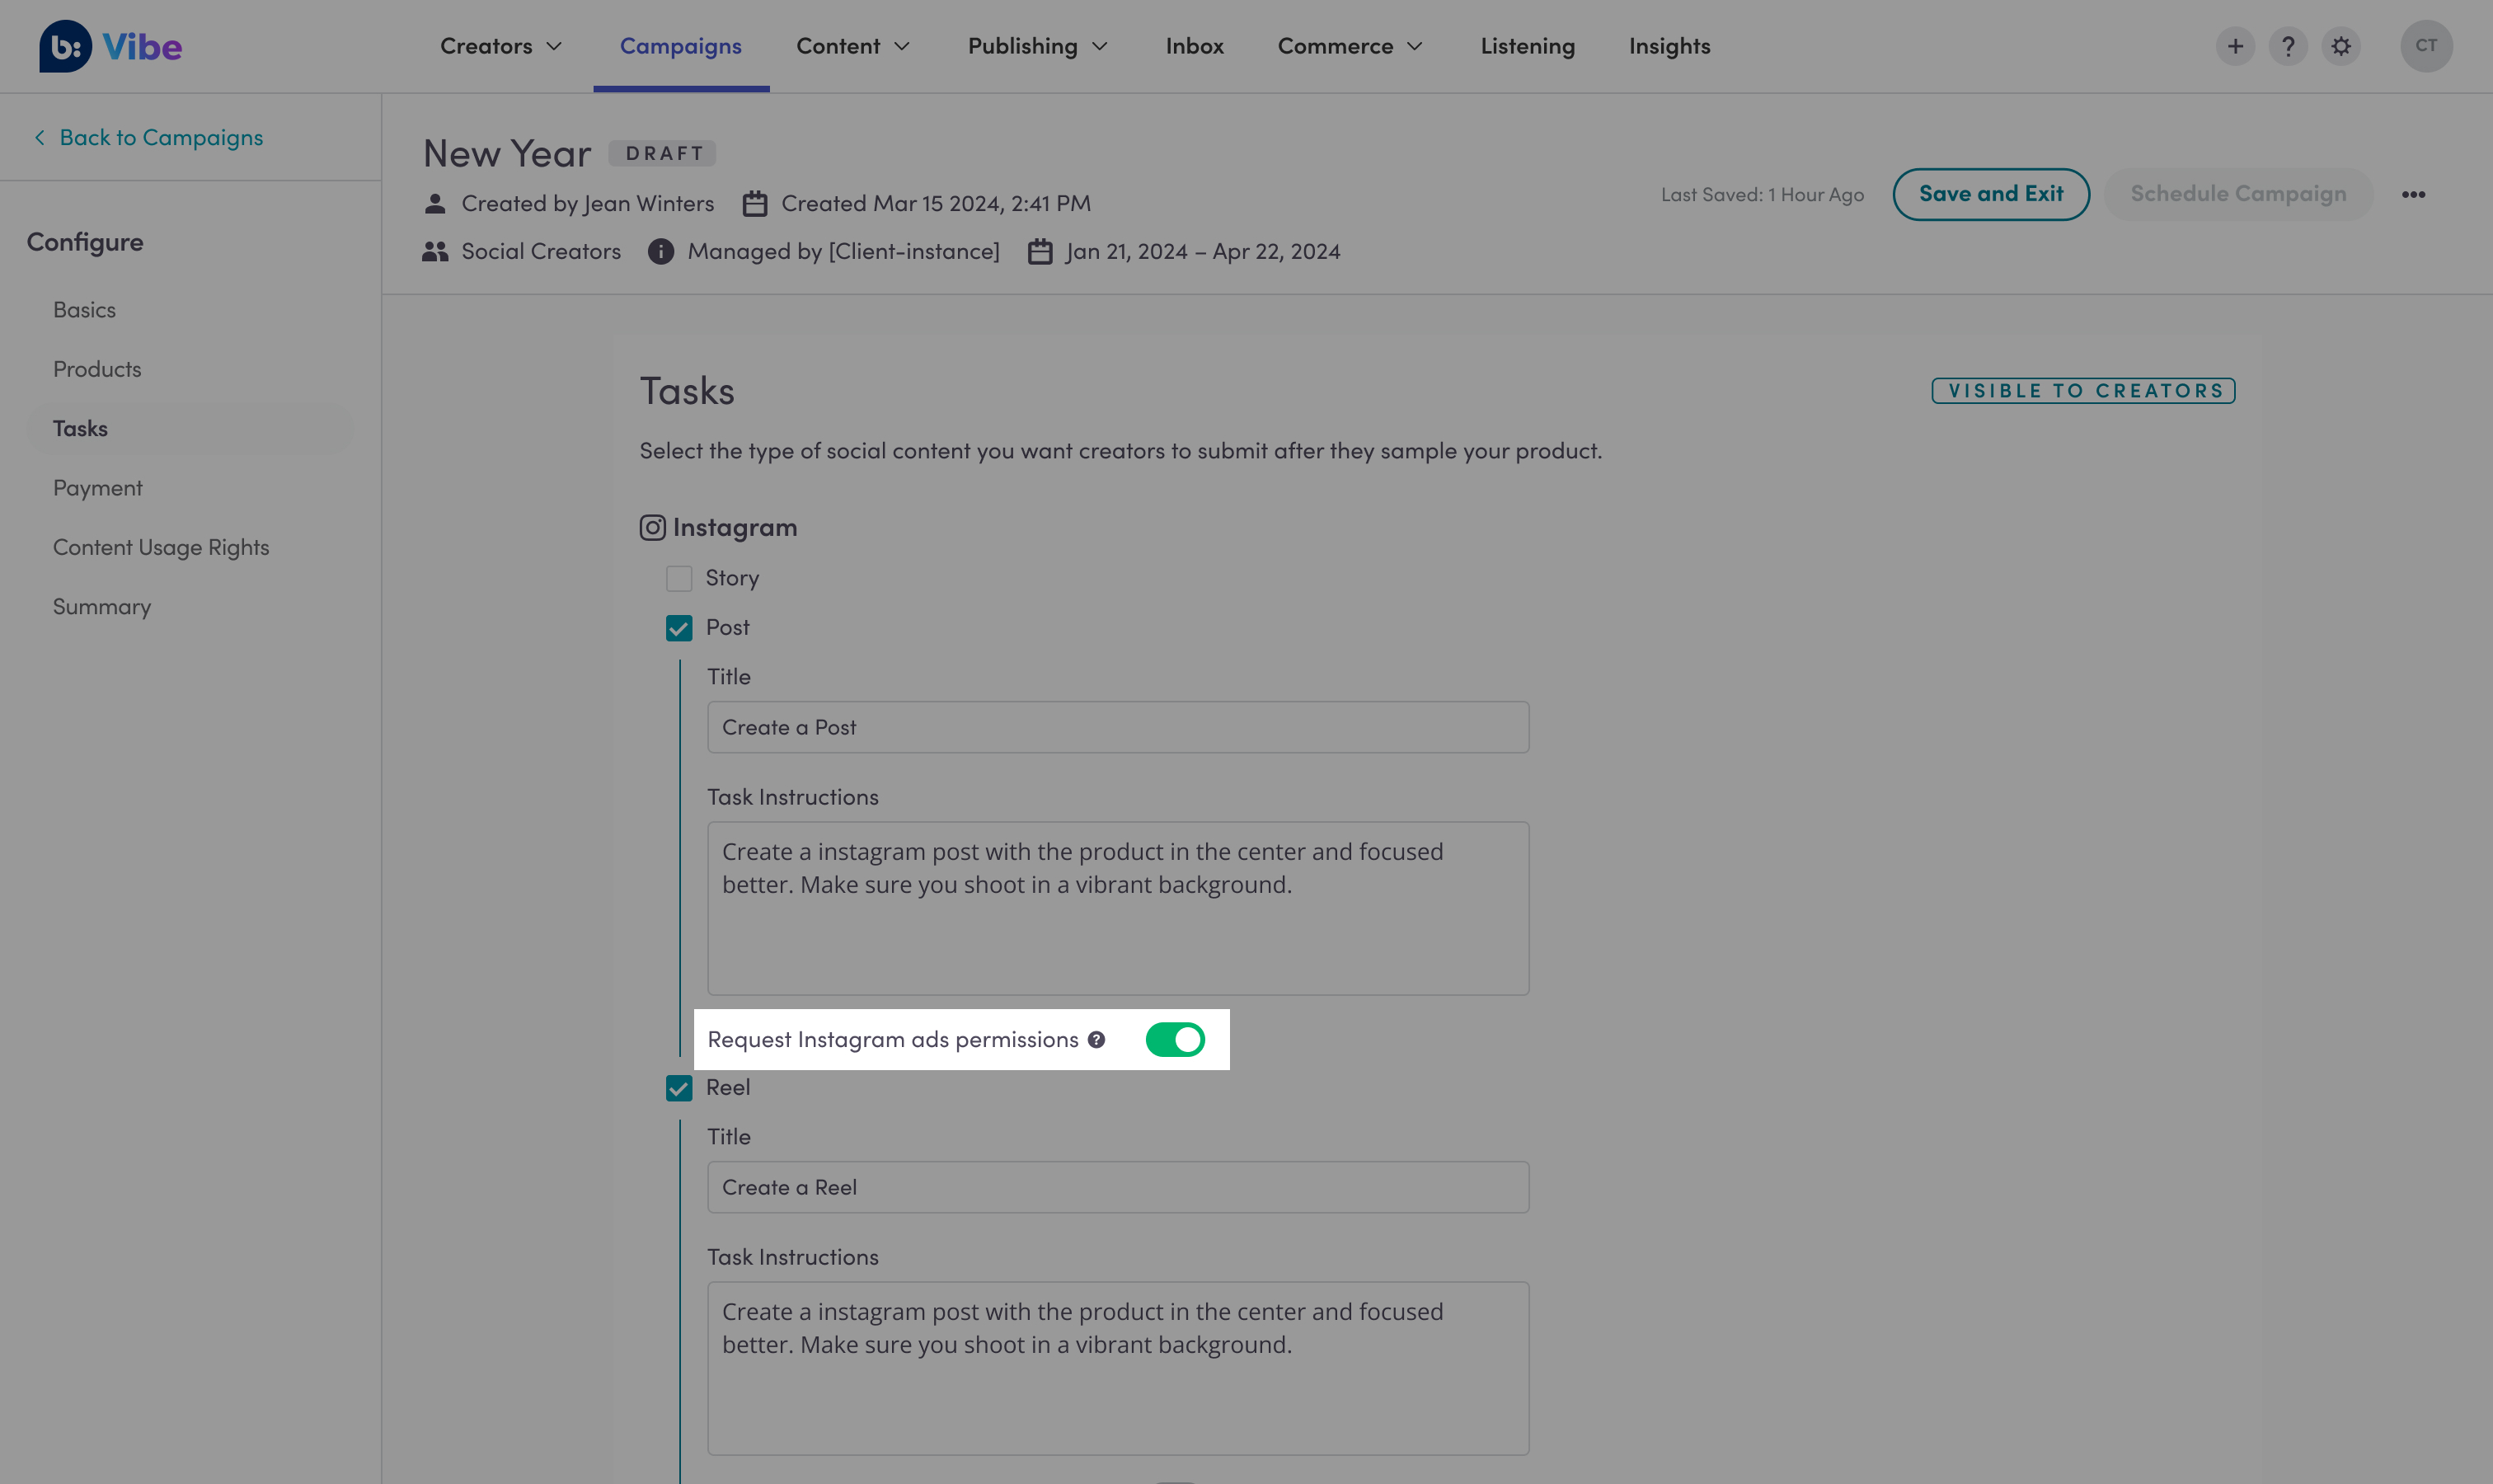This screenshot has height=1484, width=2493.
Task: Uncheck the Post checkbox
Action: pyautogui.click(x=679, y=628)
